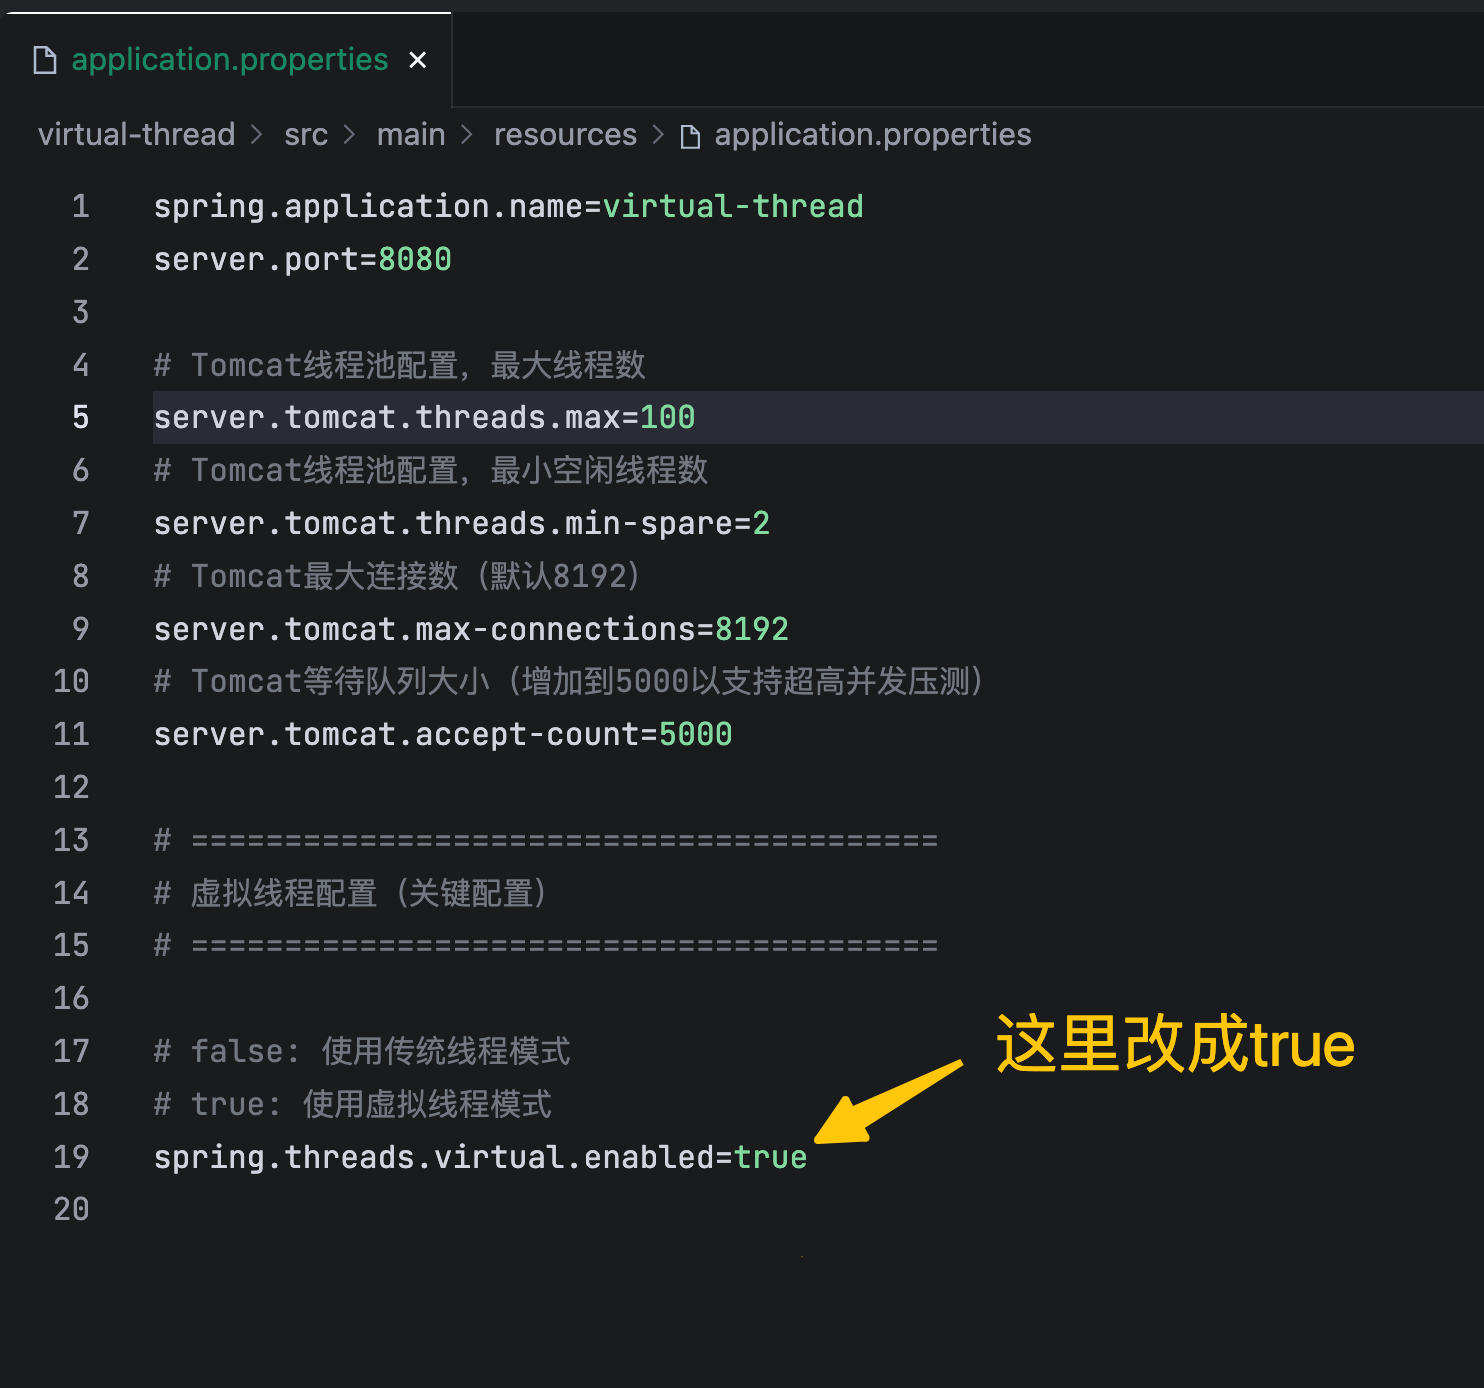Click spring.threads.virtual.enabled key text
The image size is (1484, 1388).
[434, 1157]
